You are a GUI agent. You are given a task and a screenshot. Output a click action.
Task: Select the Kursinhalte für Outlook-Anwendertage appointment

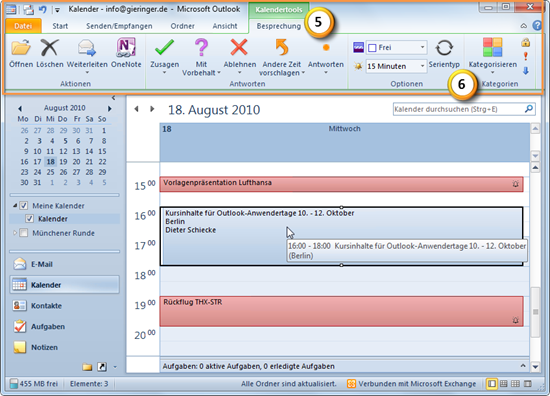341,236
